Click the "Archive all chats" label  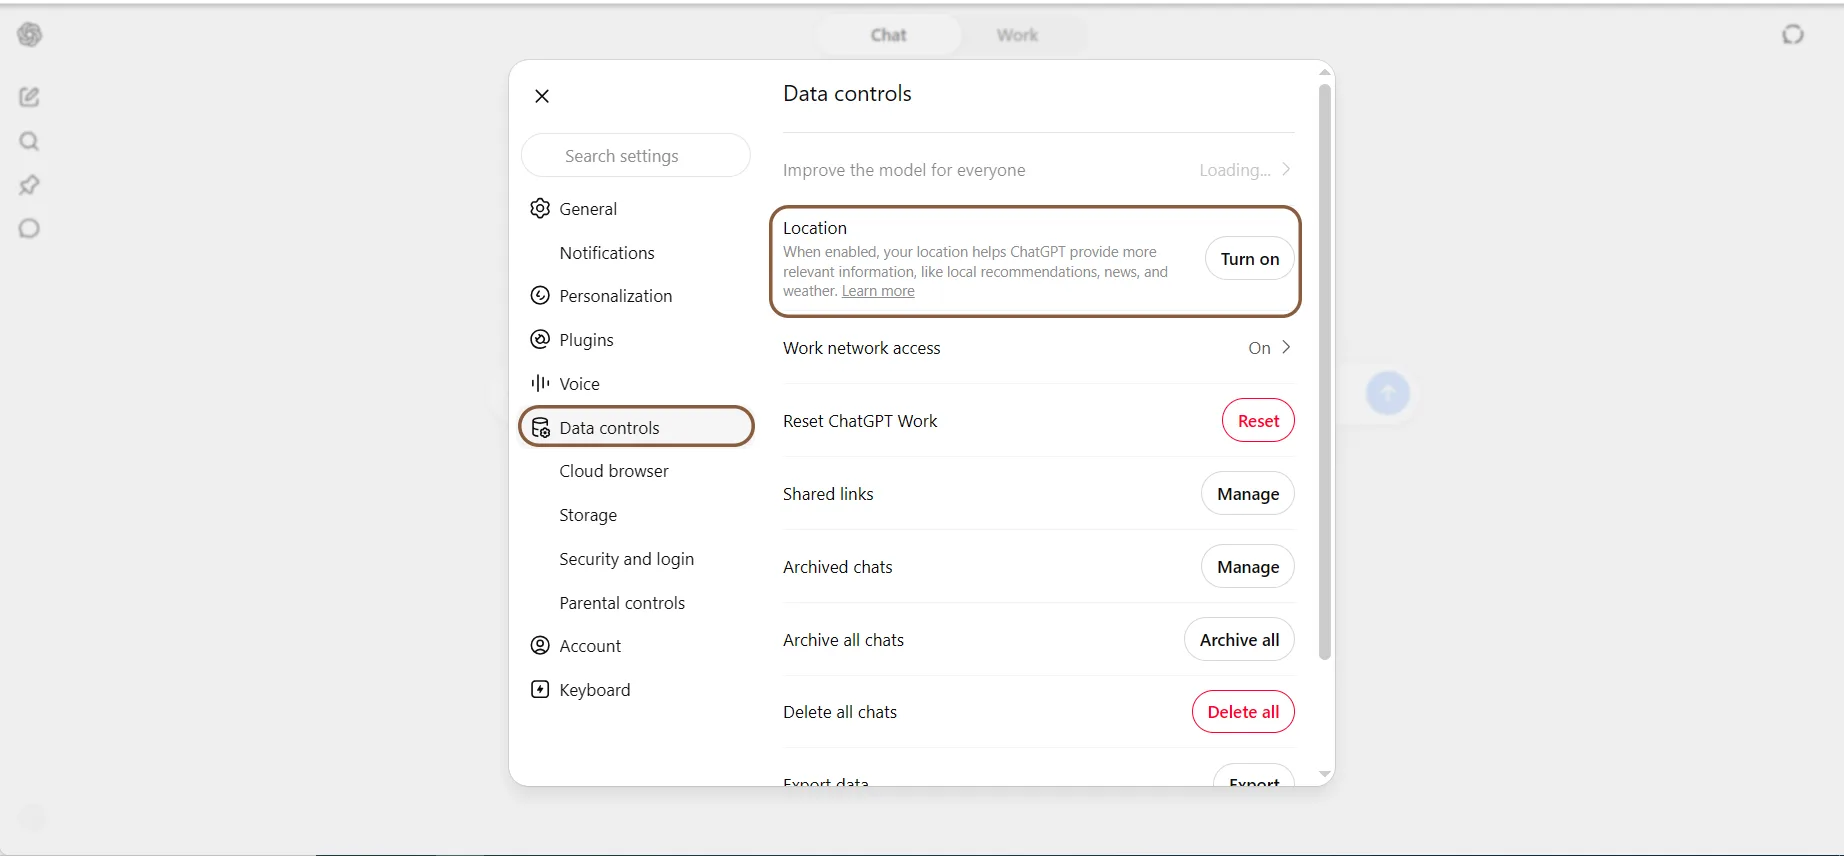coord(843,640)
